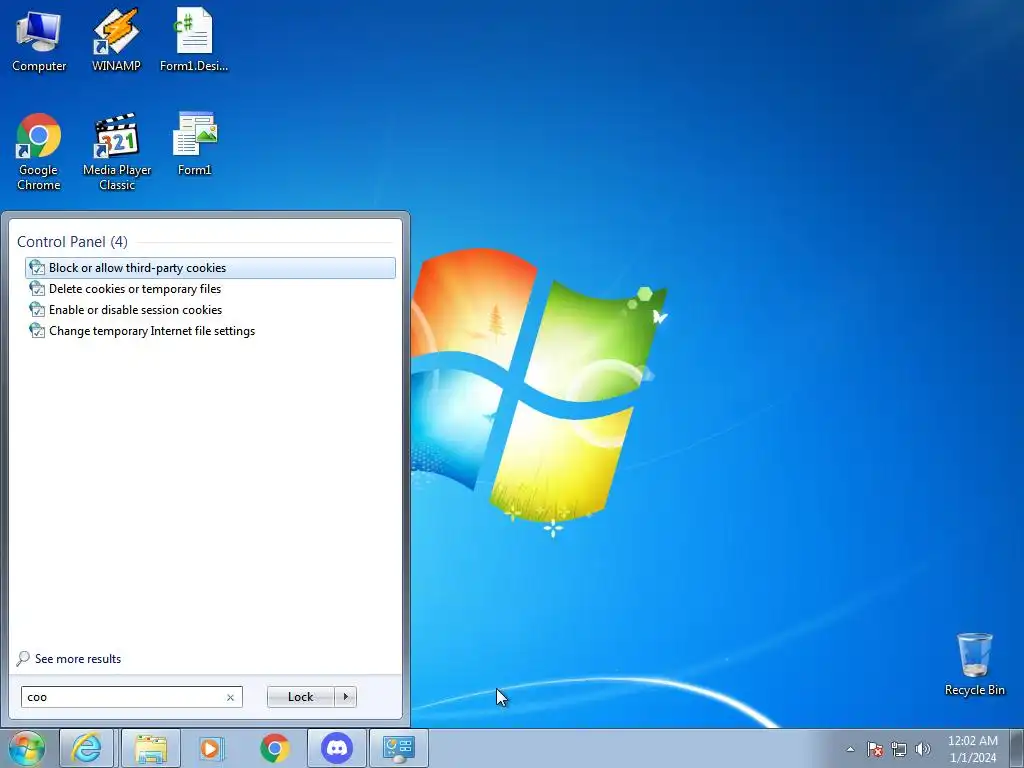Click the Control Panel (4) results header
This screenshot has height=768, width=1024.
point(72,242)
